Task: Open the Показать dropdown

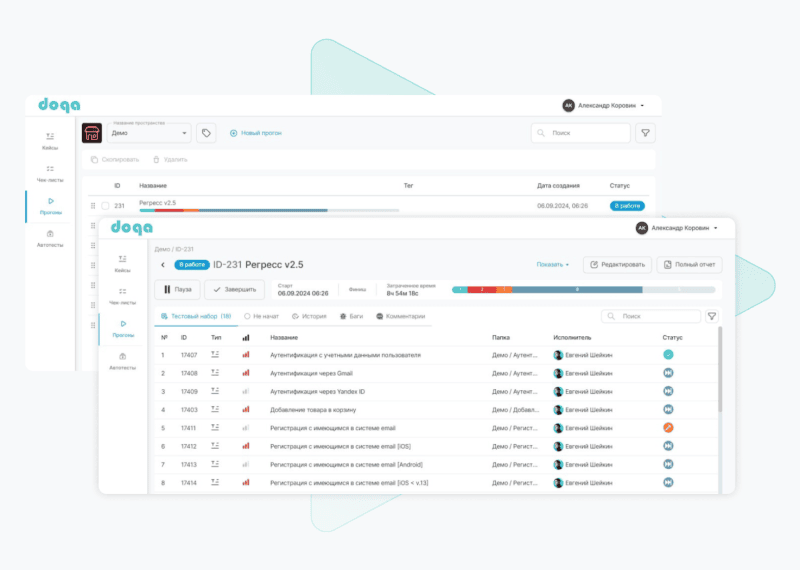Action: [x=552, y=265]
